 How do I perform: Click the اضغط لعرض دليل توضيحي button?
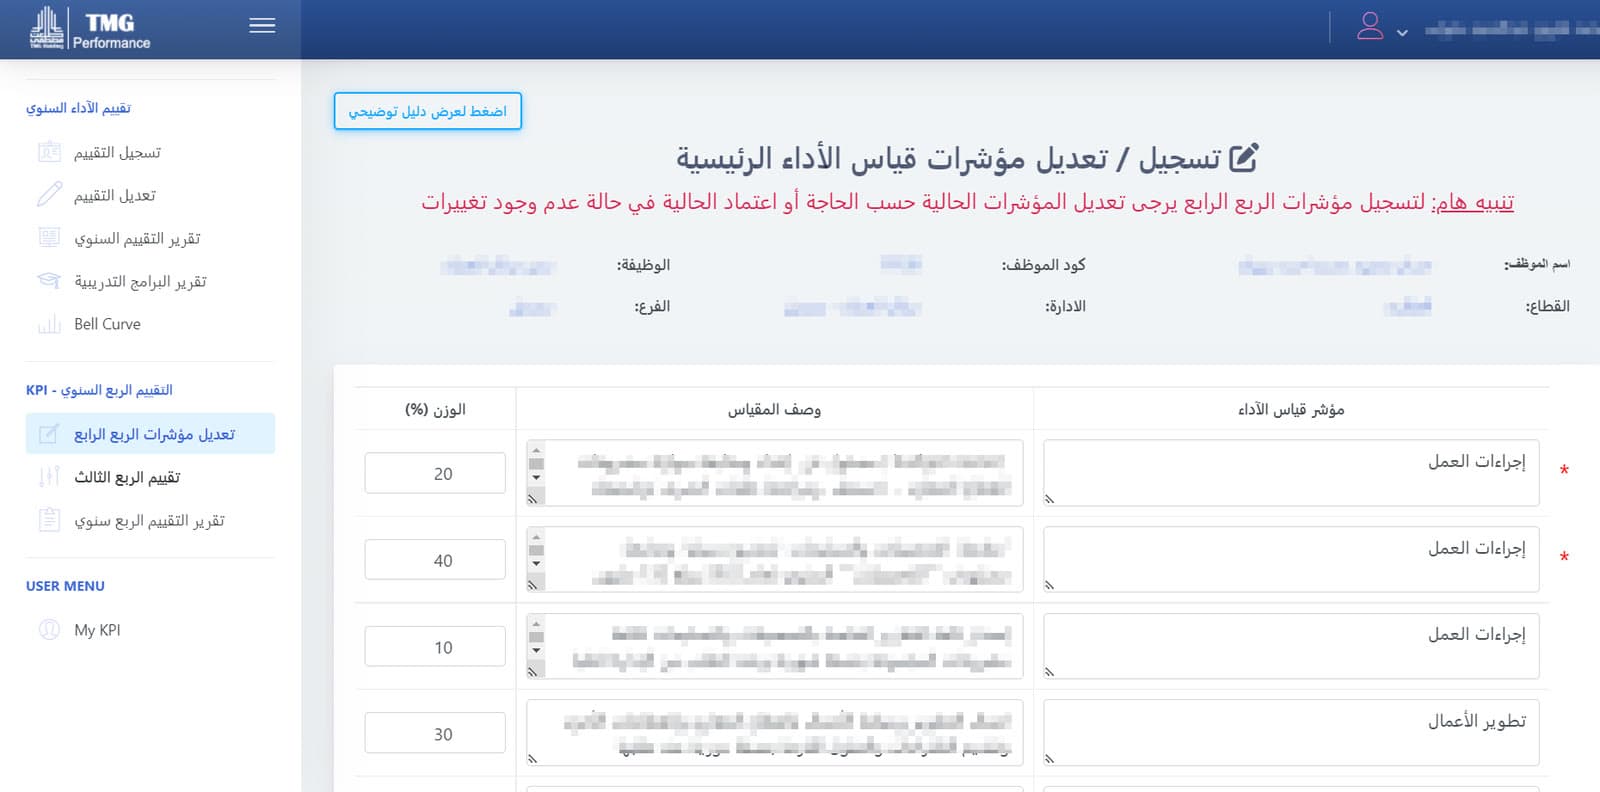[x=428, y=111]
